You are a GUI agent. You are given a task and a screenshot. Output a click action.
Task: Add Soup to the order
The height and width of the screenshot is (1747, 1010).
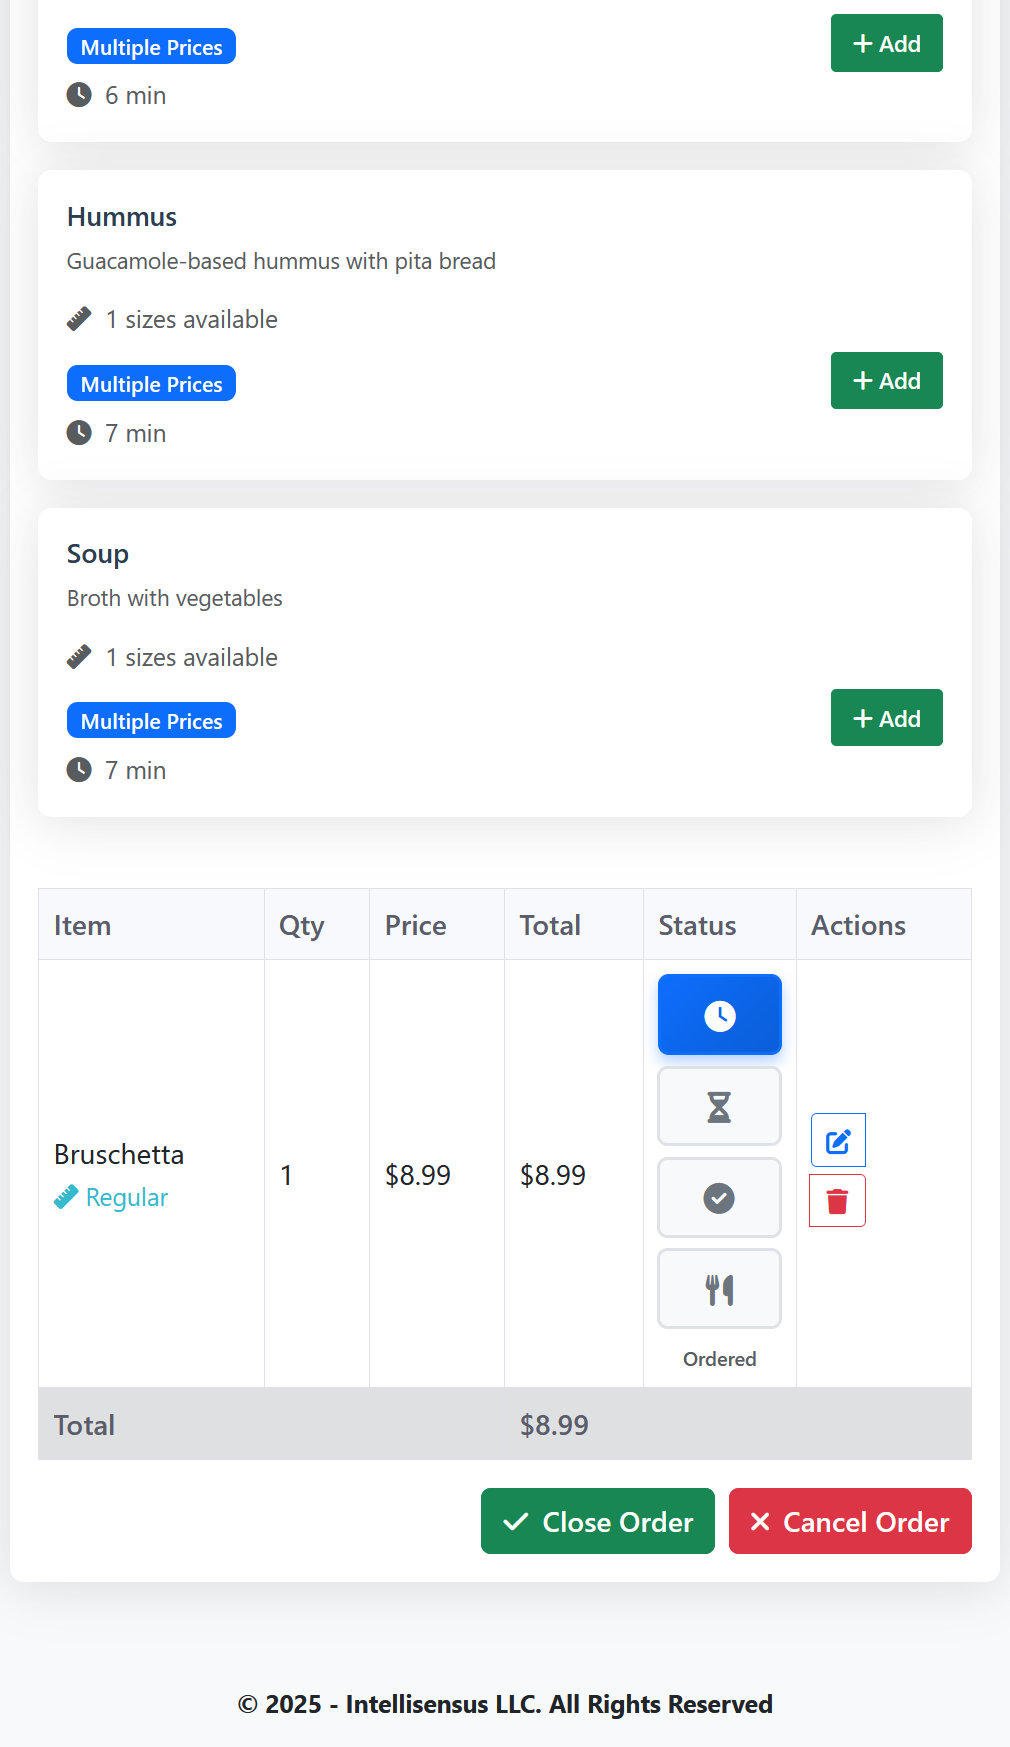(886, 718)
